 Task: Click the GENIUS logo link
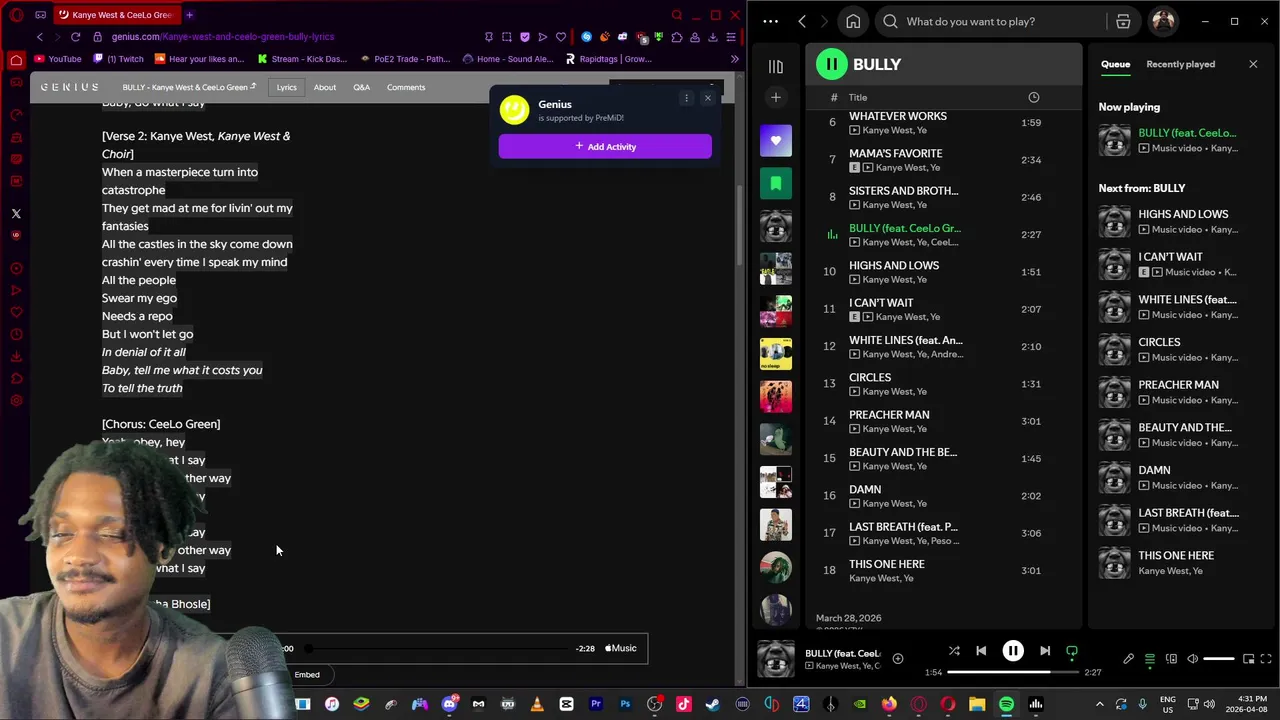coord(69,87)
